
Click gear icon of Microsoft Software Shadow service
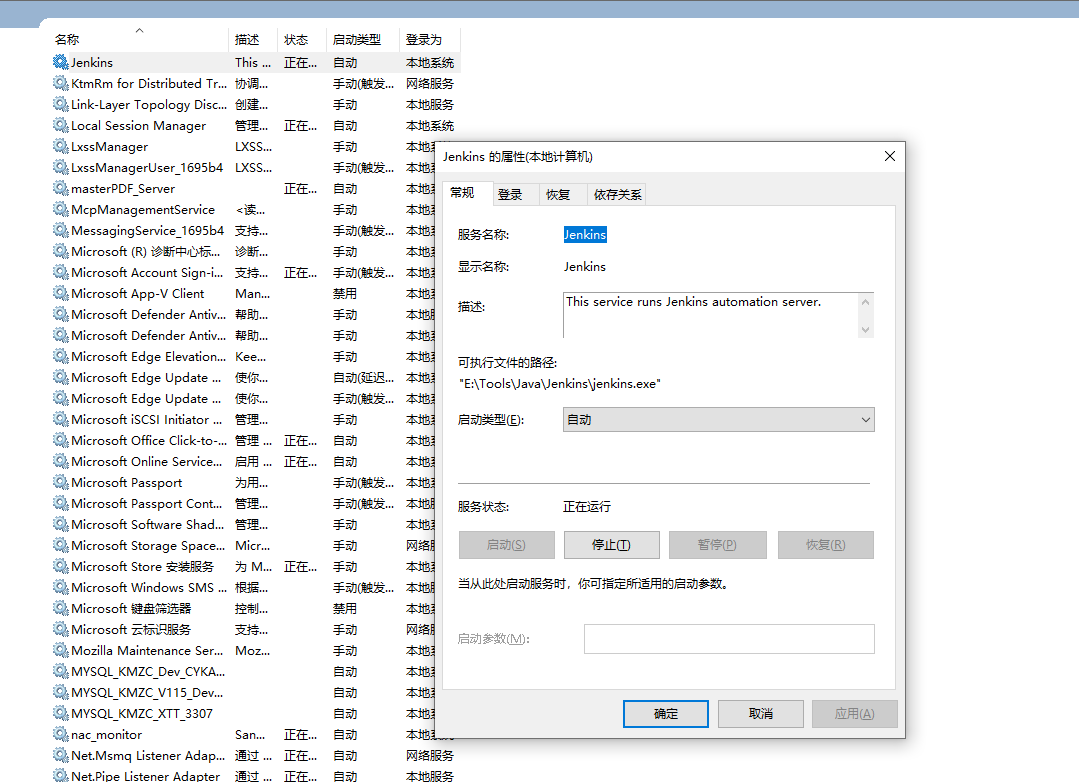point(61,524)
